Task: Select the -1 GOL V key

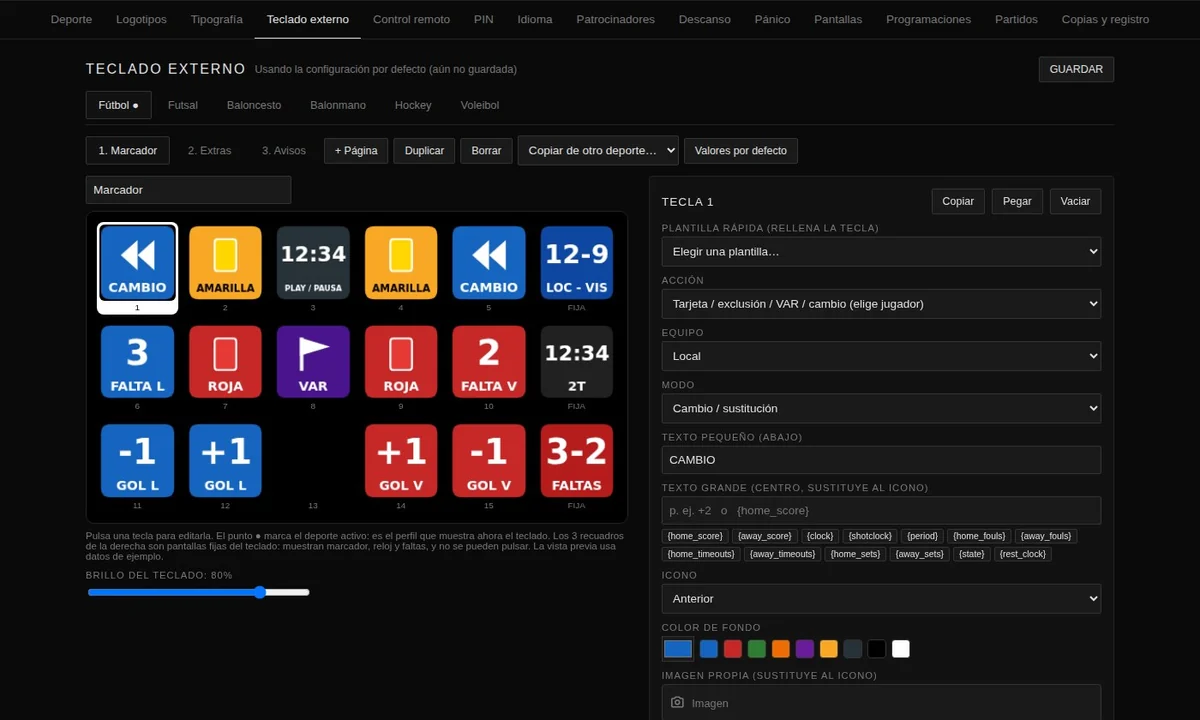Action: pos(489,461)
